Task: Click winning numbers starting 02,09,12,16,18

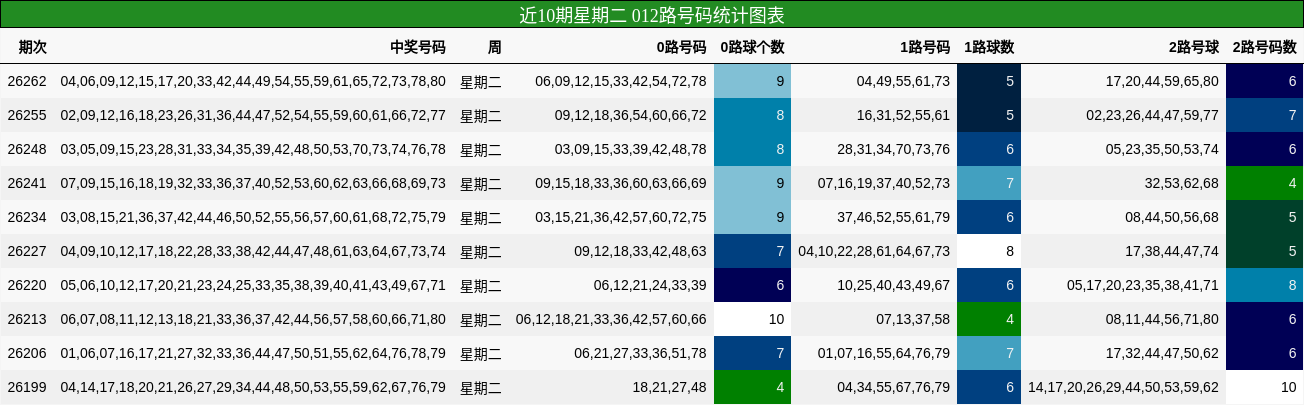Action: [x=253, y=115]
